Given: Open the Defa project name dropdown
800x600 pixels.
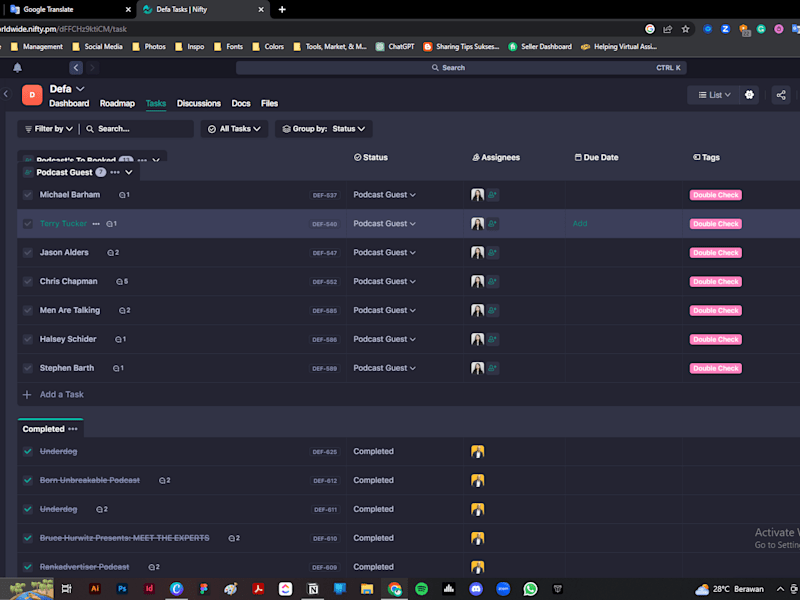Looking at the screenshot, I should pyautogui.click(x=67, y=89).
